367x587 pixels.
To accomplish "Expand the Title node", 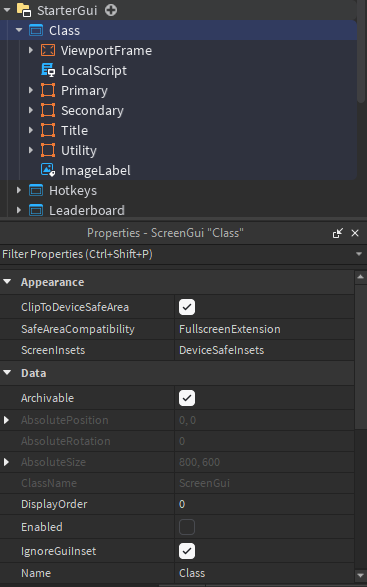I will point(31,130).
